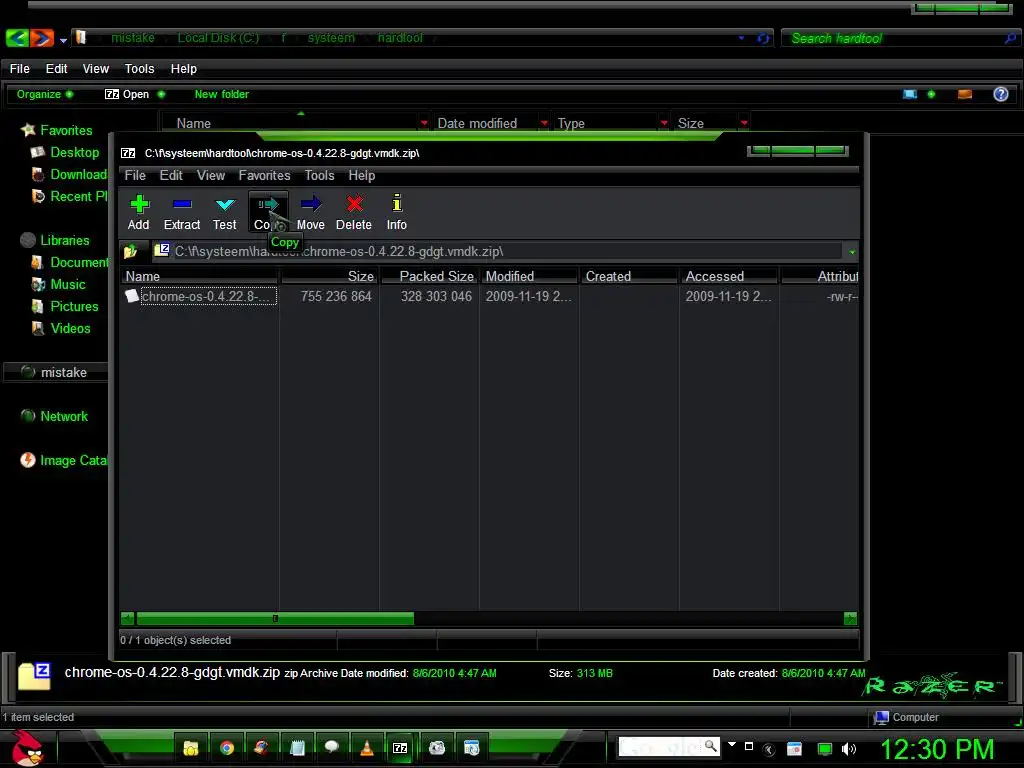Open Size column filter dropdown in Explorer

click(x=744, y=123)
